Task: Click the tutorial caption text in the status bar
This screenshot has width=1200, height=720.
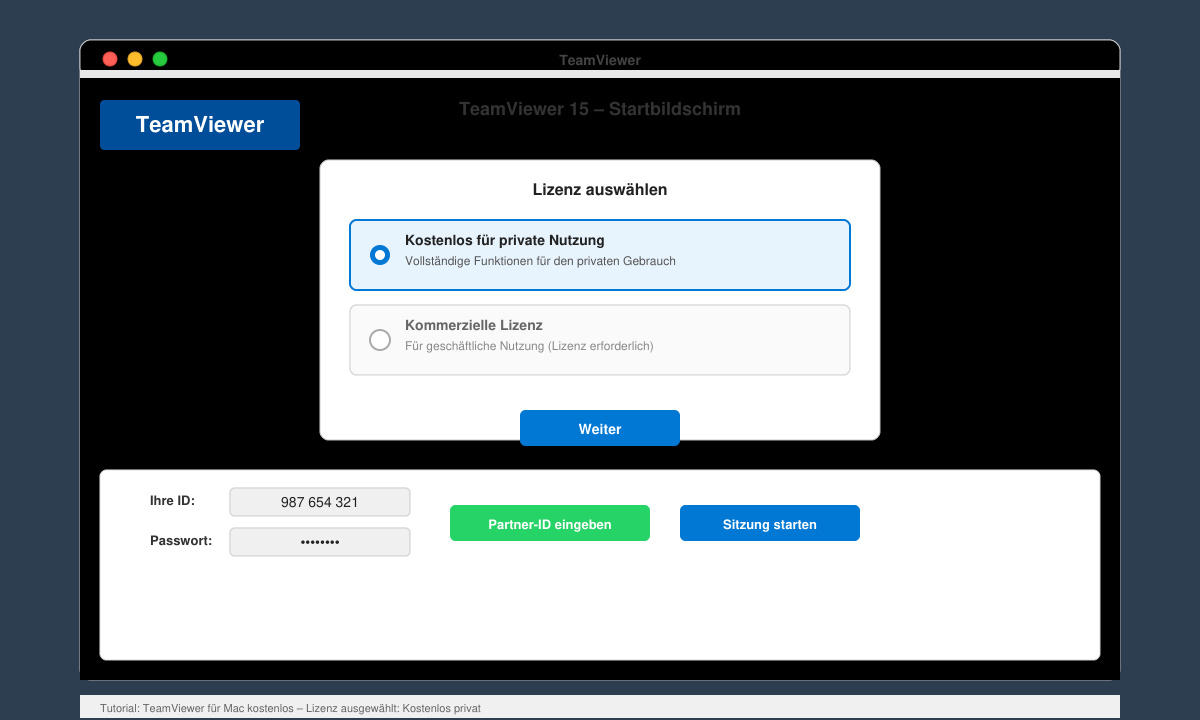Action: pos(290,708)
